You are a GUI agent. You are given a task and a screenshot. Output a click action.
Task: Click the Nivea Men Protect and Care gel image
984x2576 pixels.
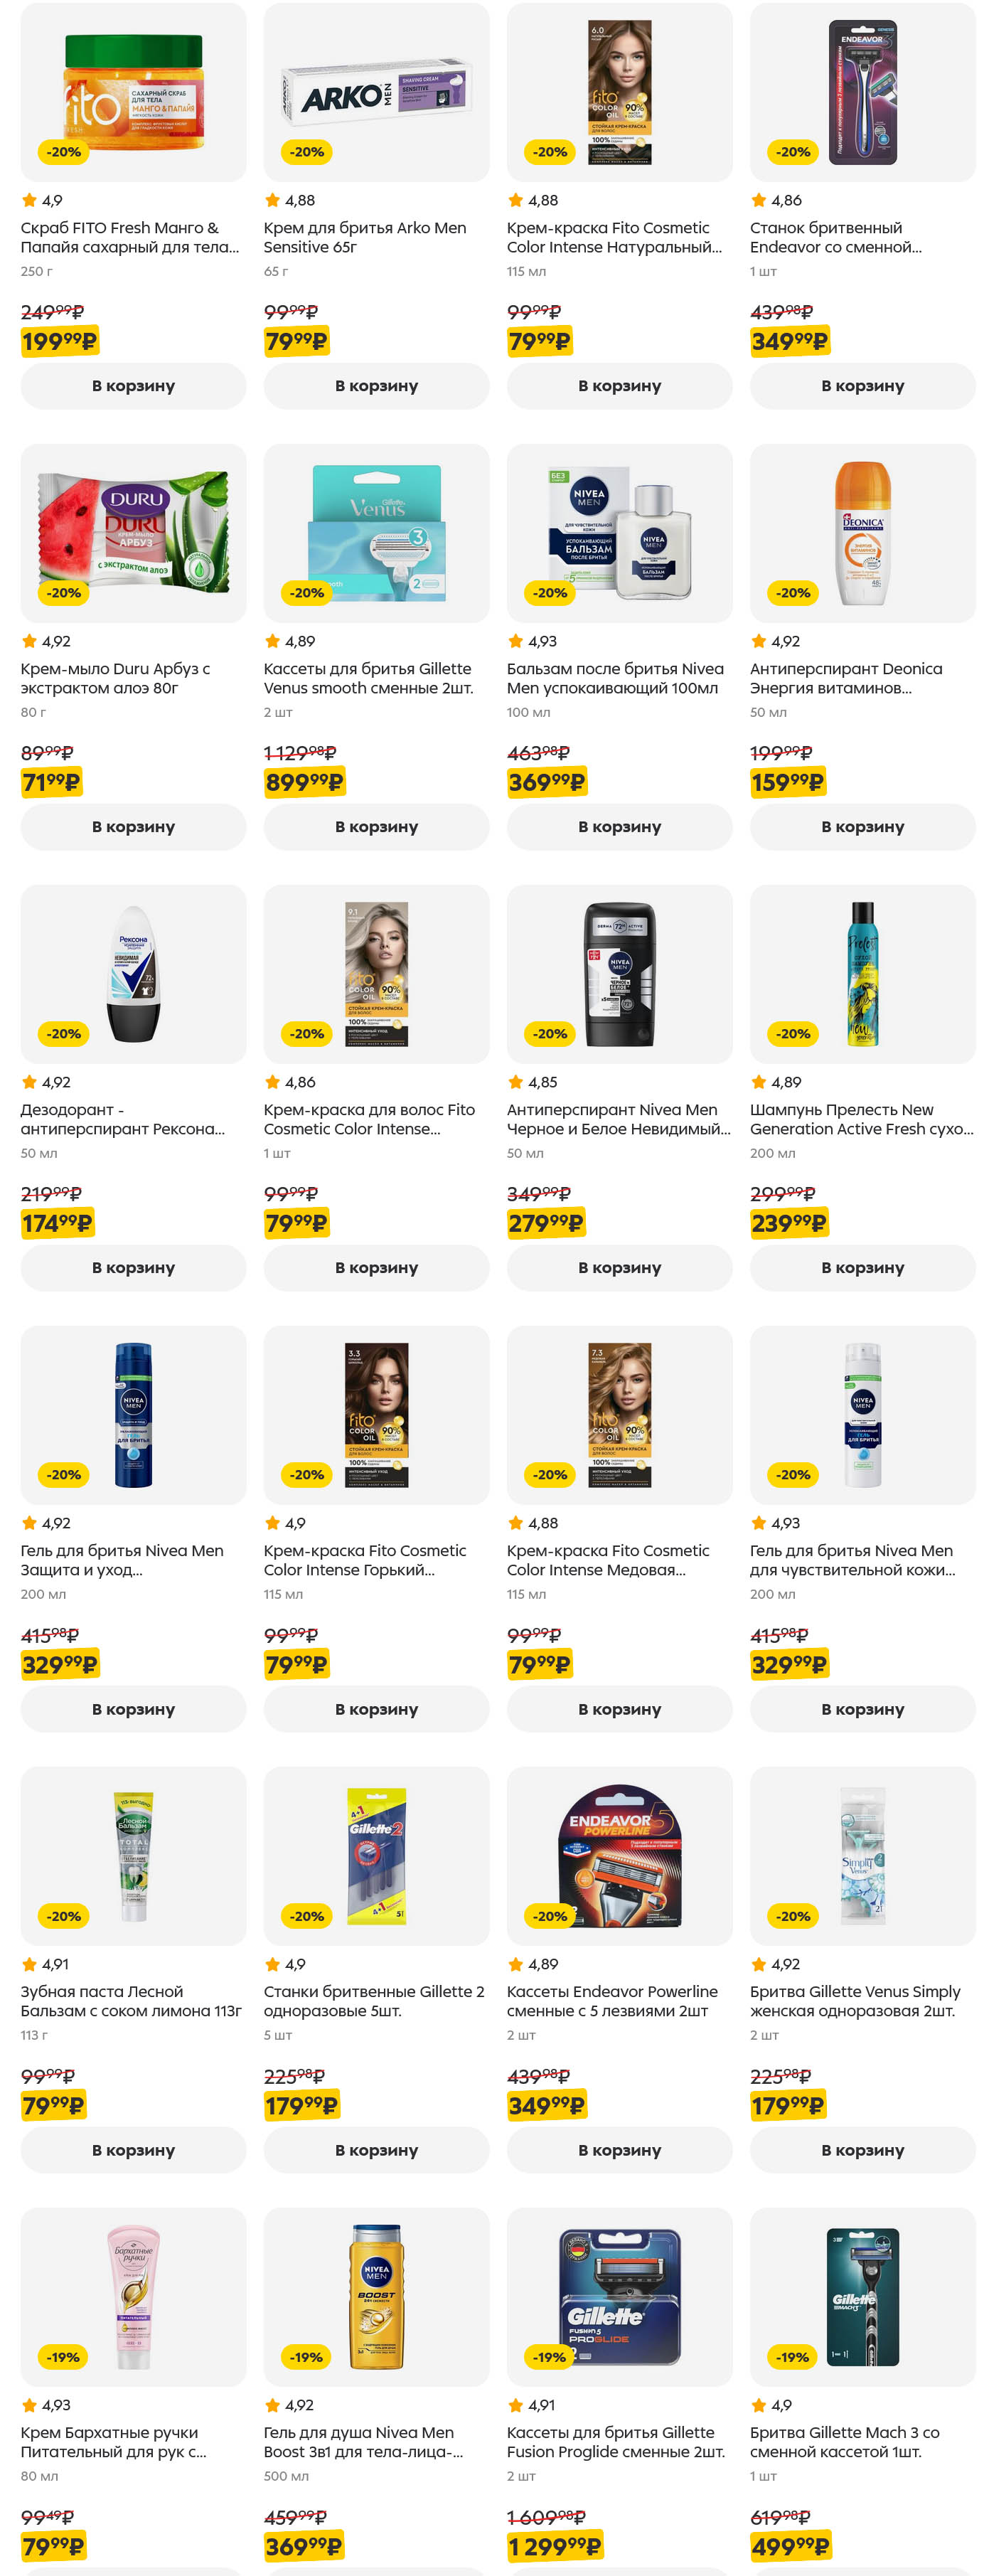(133, 1415)
